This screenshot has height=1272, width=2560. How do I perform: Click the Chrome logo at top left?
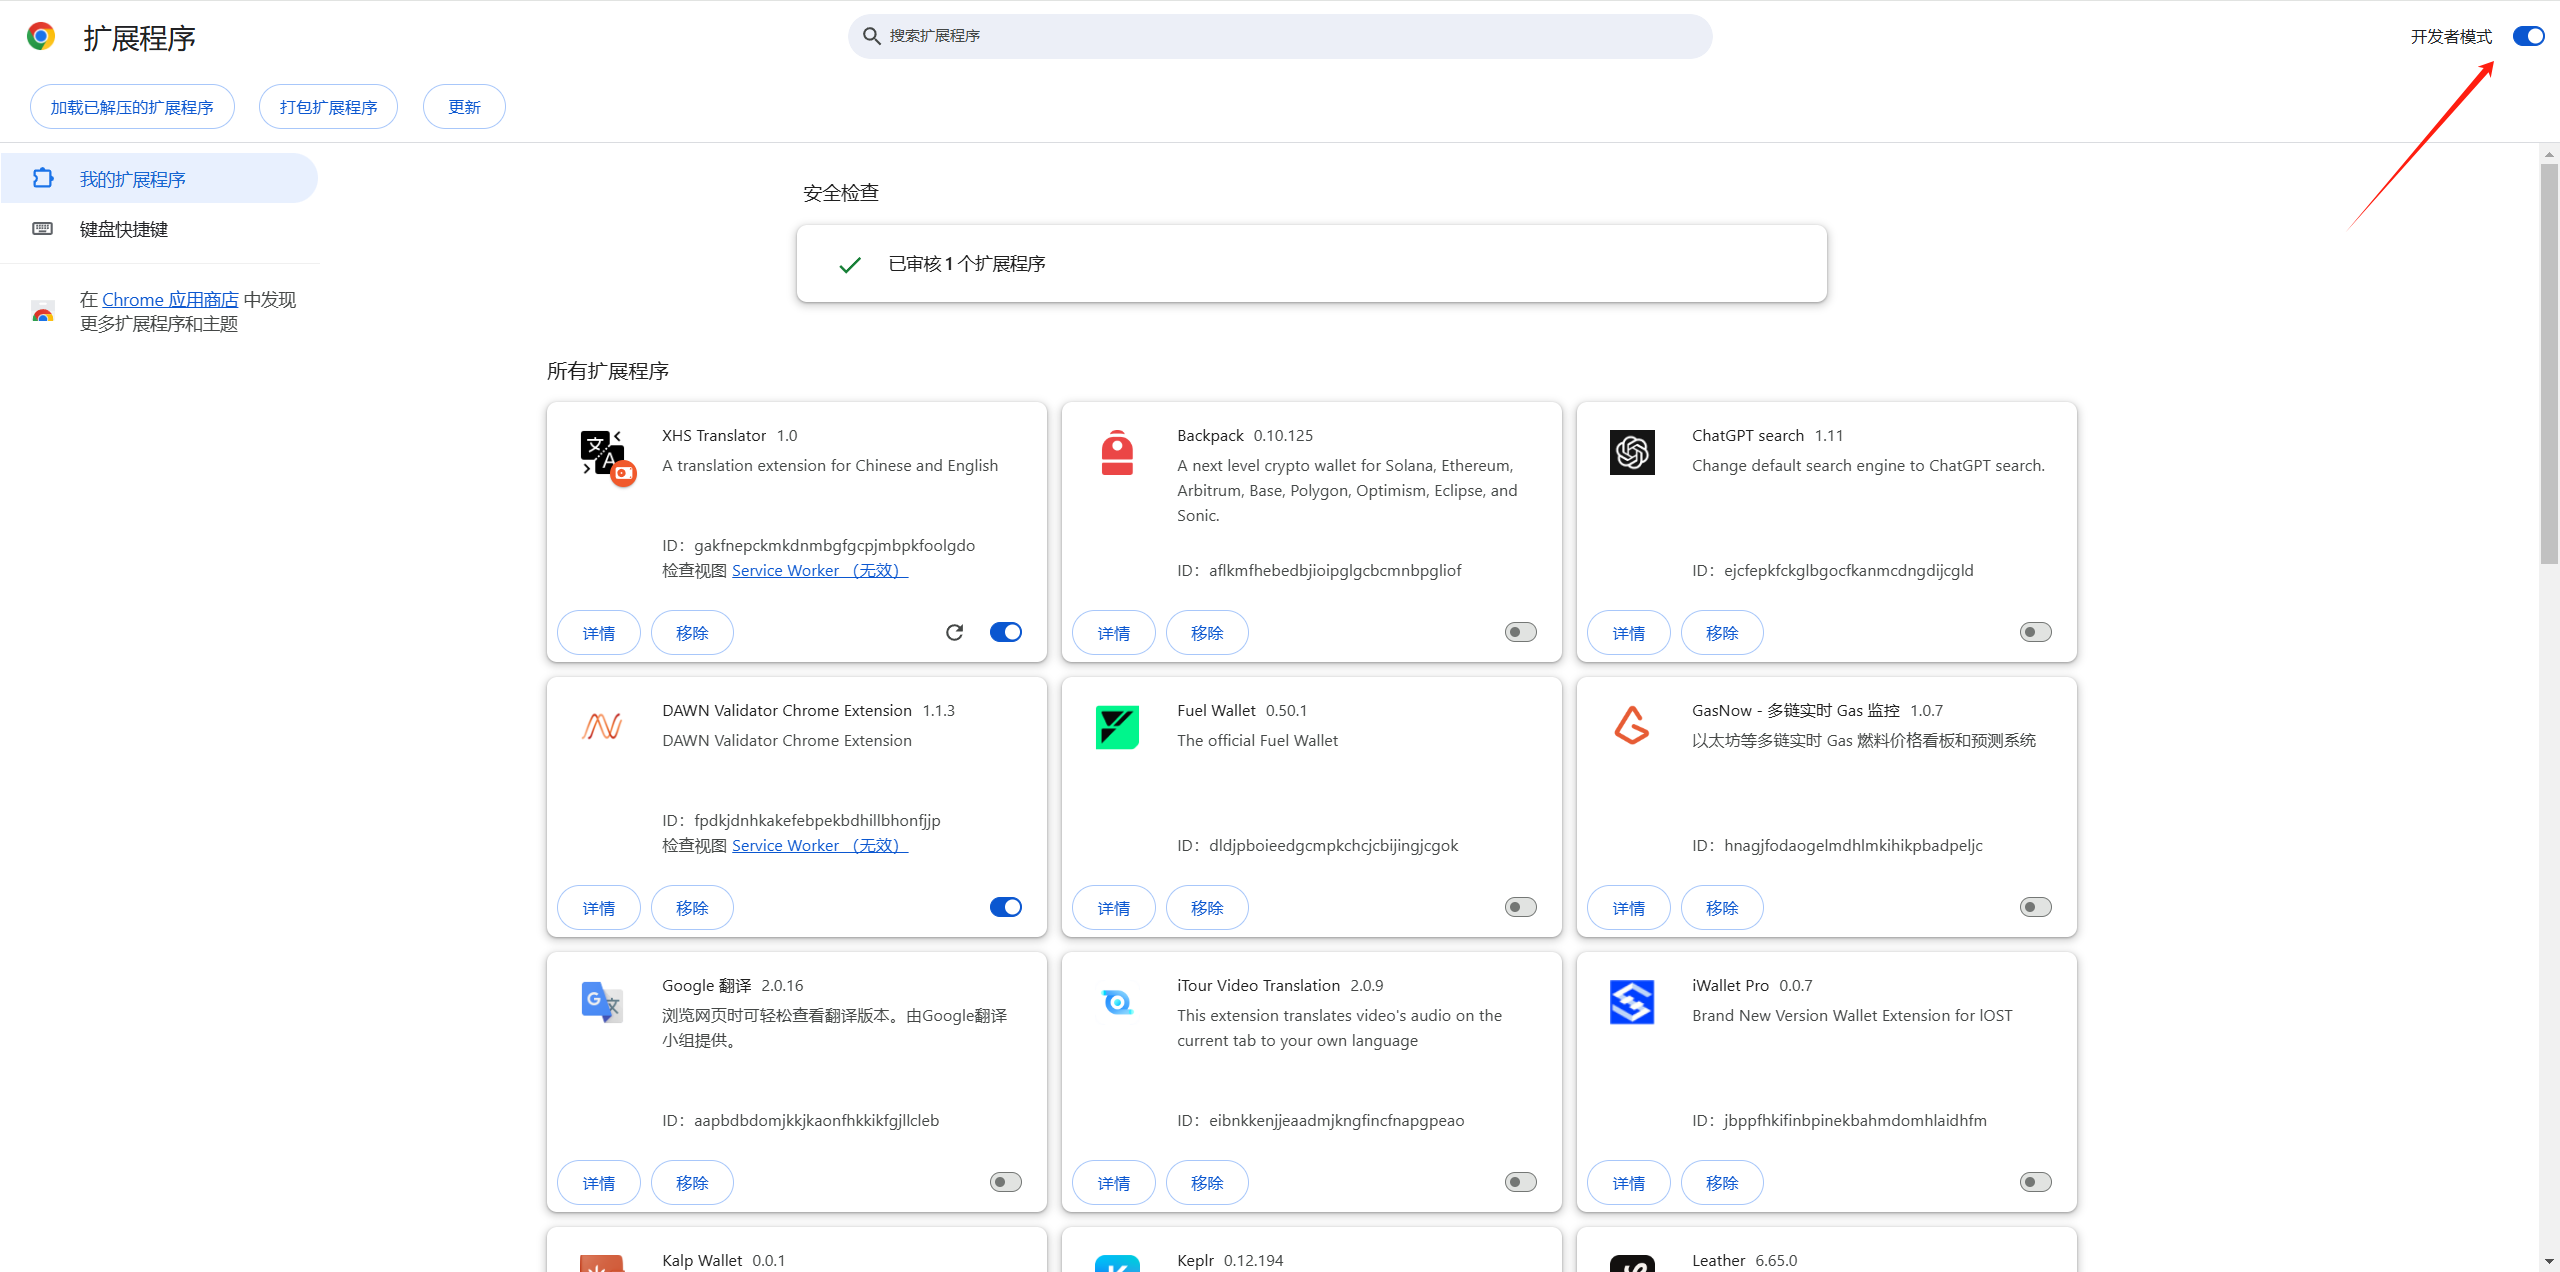(x=41, y=37)
